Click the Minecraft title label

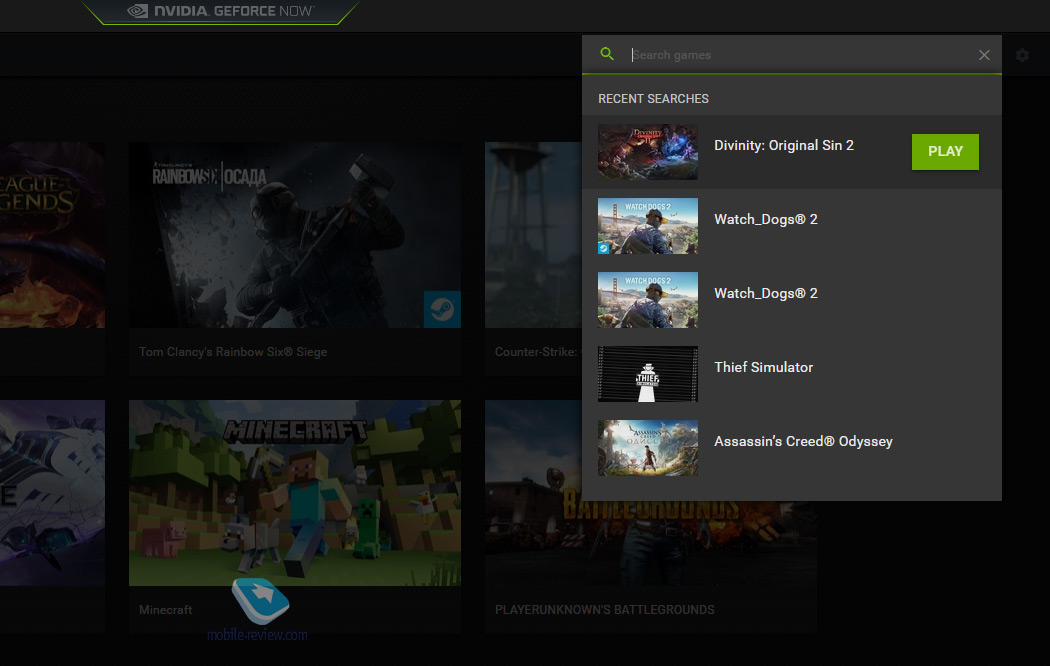(x=165, y=610)
